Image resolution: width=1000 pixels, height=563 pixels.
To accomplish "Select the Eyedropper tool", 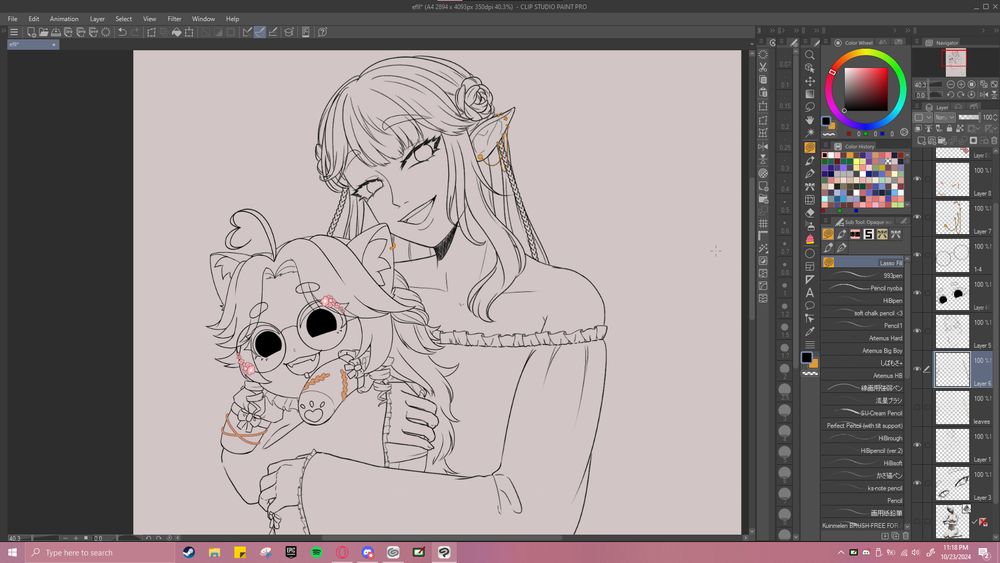I will pos(809,332).
